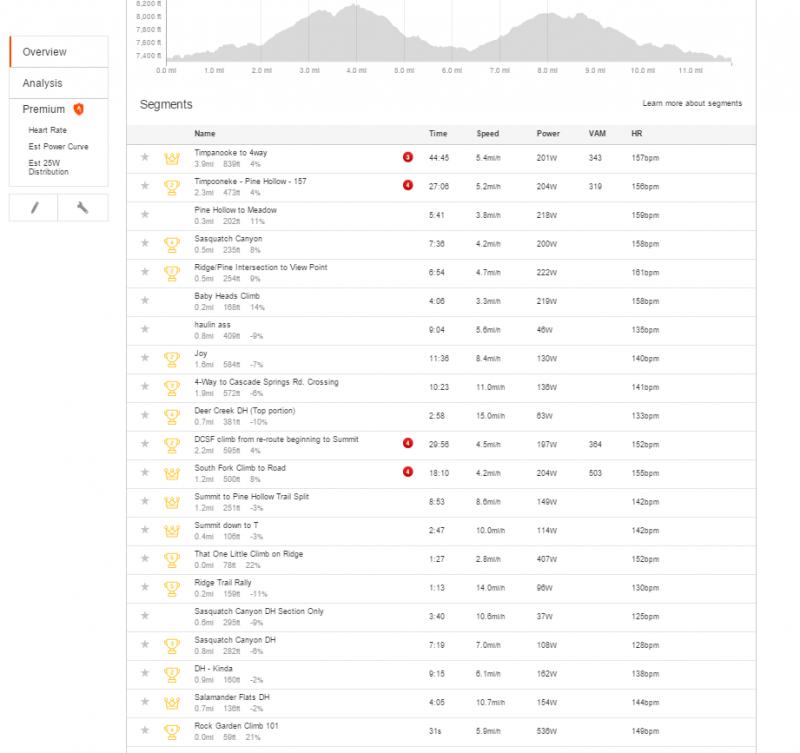The height and width of the screenshot is (753, 800).
Task: Click the Name column header
Action: pyautogui.click(x=205, y=134)
